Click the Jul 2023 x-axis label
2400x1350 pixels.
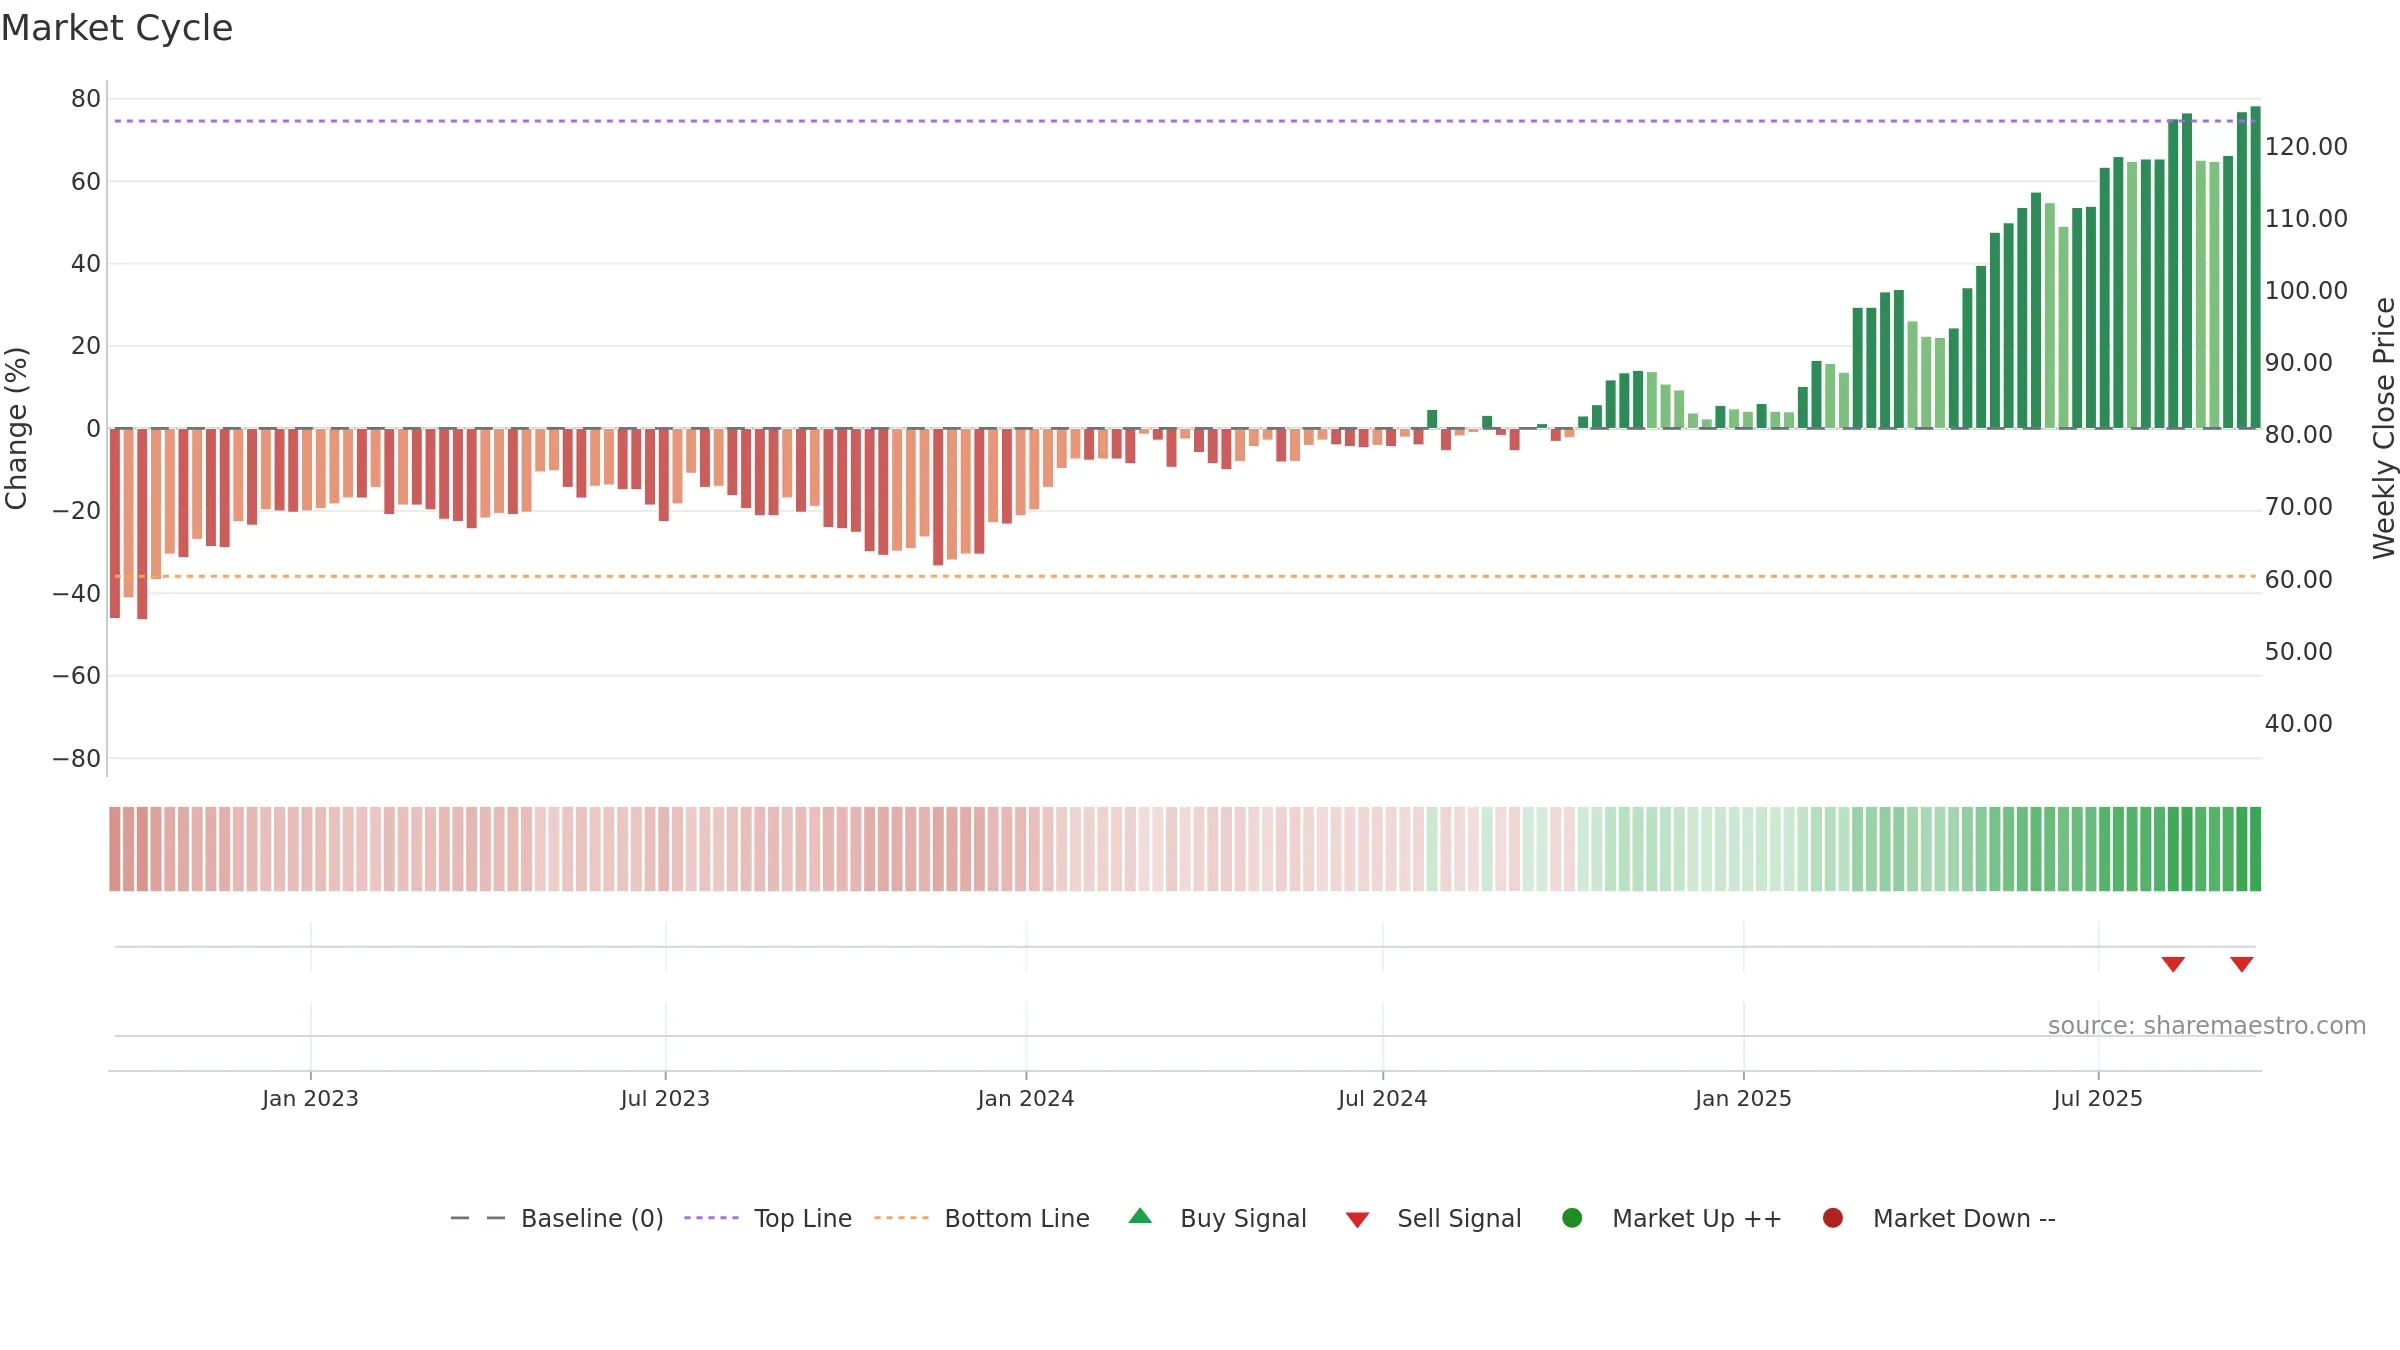665,1098
